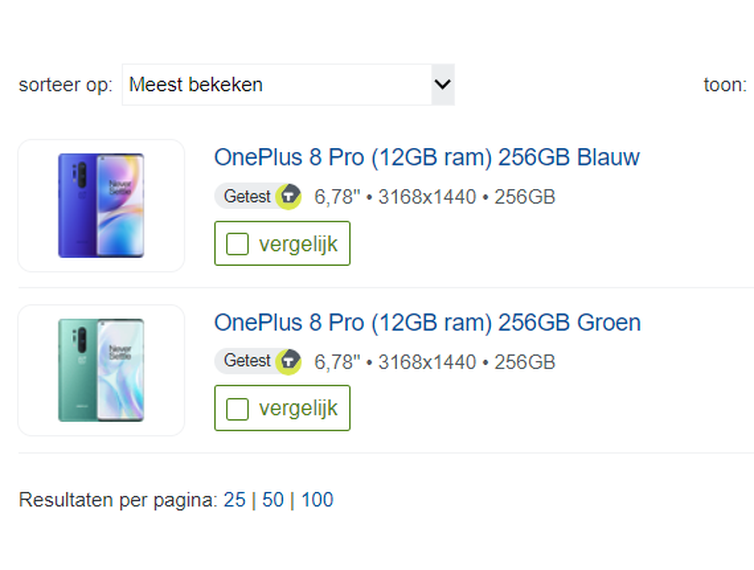Click the specs line under Blauw phone
The image size is (754, 570).
coord(434,197)
